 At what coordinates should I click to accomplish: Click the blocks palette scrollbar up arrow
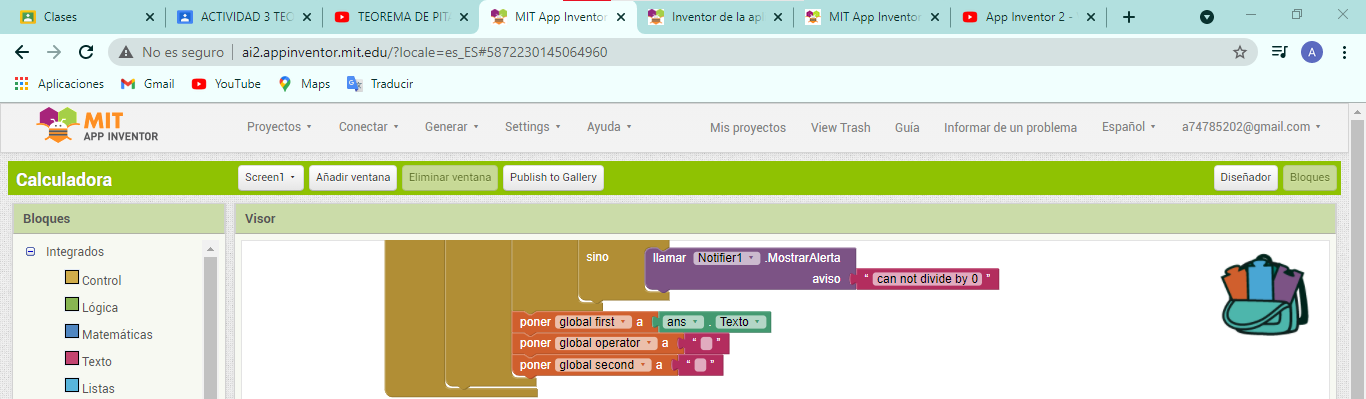pyautogui.click(x=210, y=249)
